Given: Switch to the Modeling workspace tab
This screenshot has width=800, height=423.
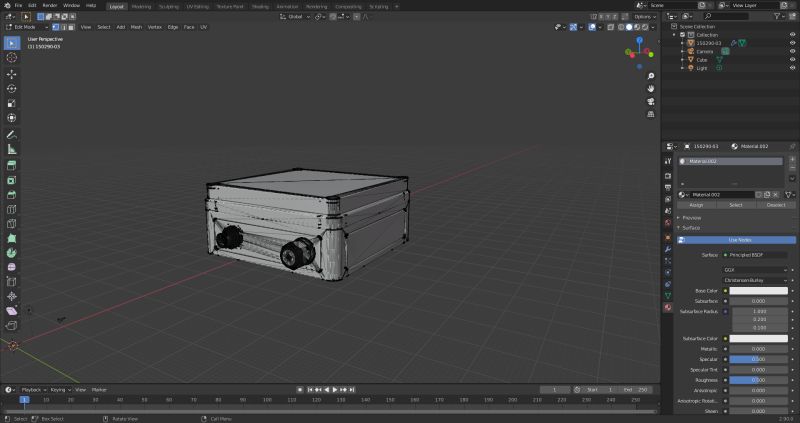Looking at the screenshot, I should 141,7.
